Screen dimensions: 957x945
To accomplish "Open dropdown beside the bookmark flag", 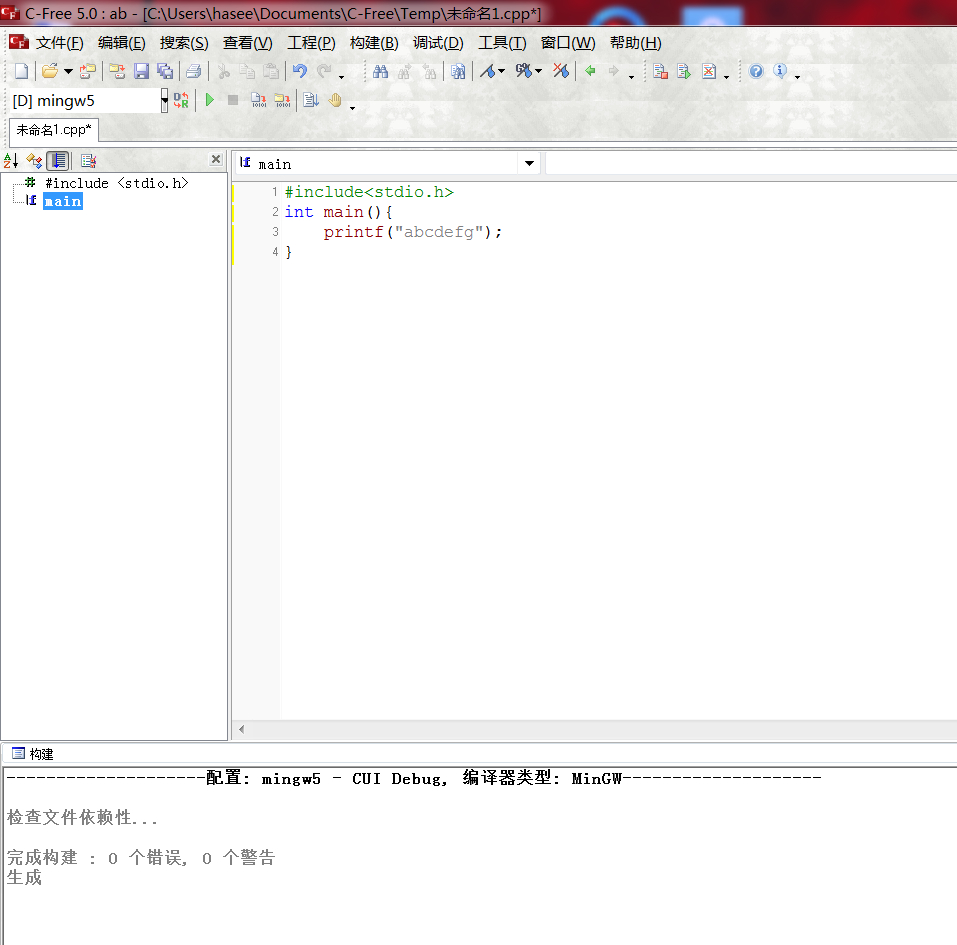I will pyautogui.click(x=502, y=71).
